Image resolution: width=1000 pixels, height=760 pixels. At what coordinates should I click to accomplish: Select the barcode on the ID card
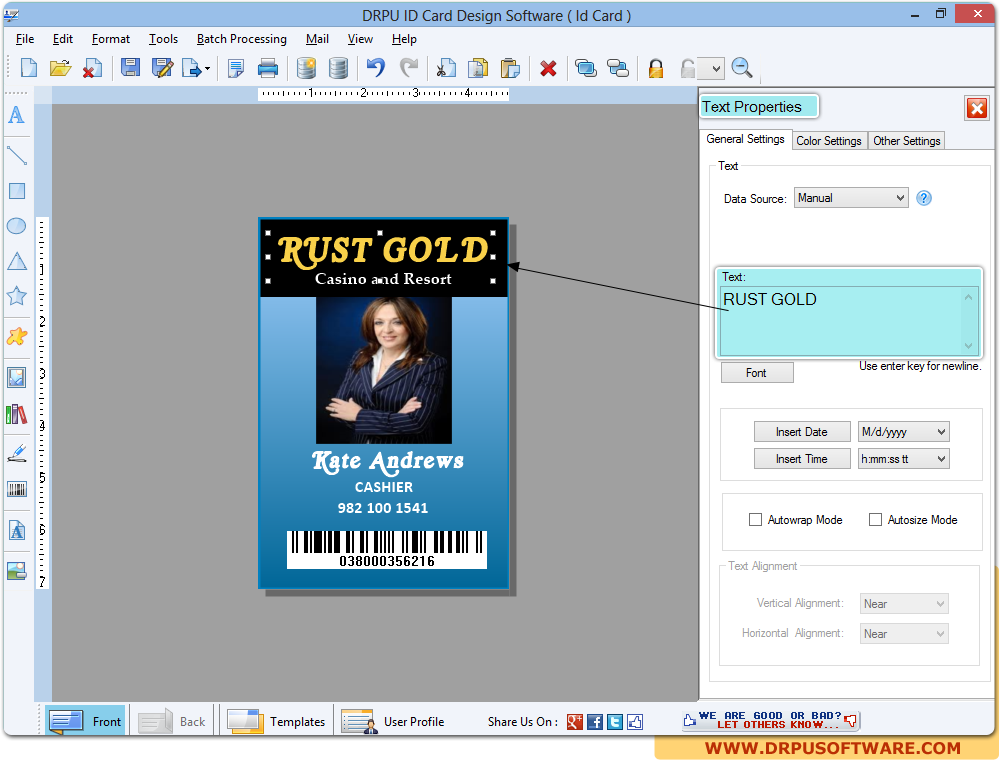[386, 549]
